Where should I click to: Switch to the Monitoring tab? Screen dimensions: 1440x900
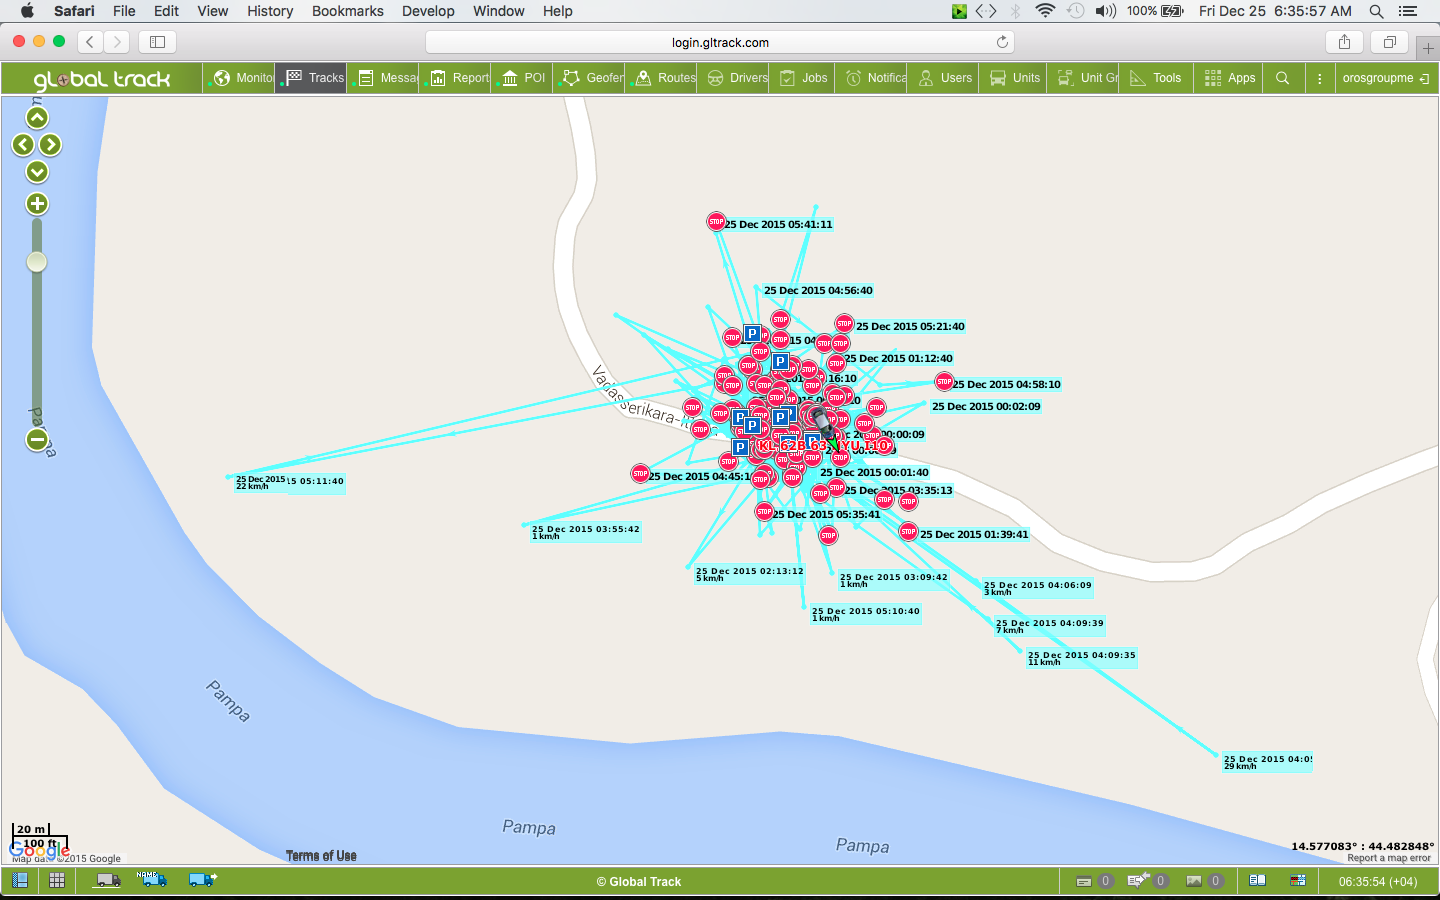(x=243, y=78)
